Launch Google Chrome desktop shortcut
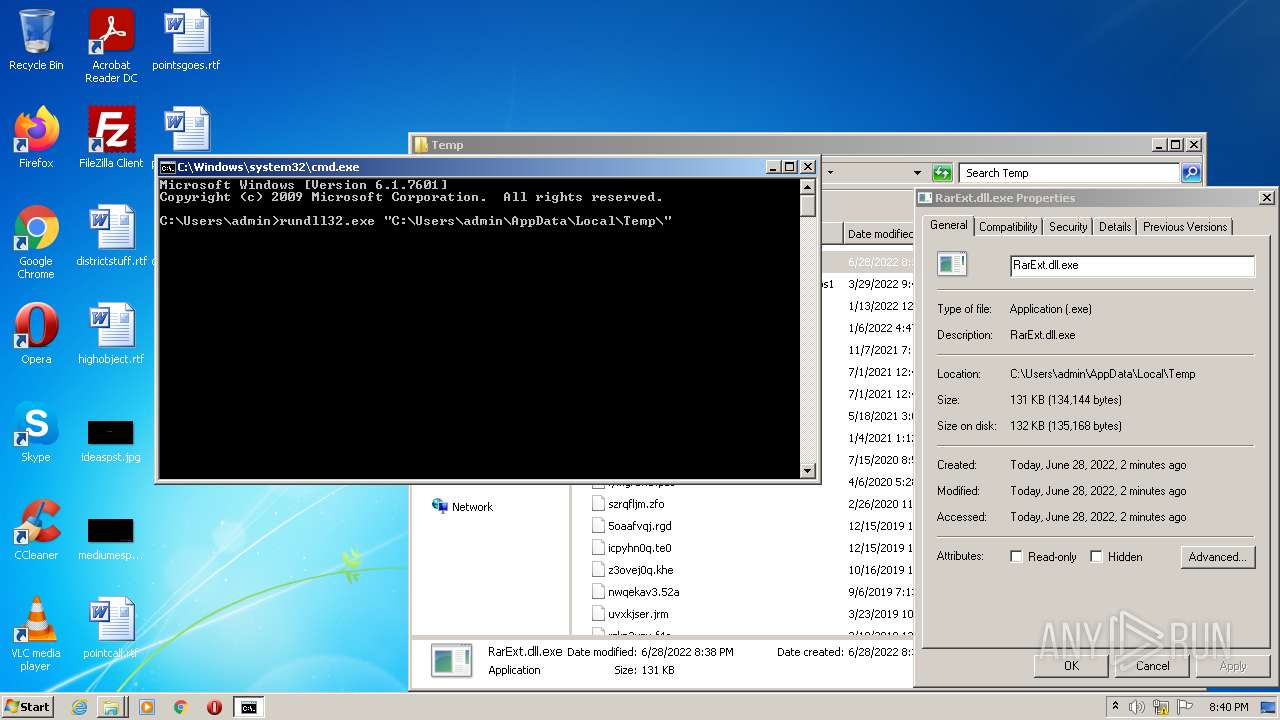The height and width of the screenshot is (720, 1280). [36, 242]
